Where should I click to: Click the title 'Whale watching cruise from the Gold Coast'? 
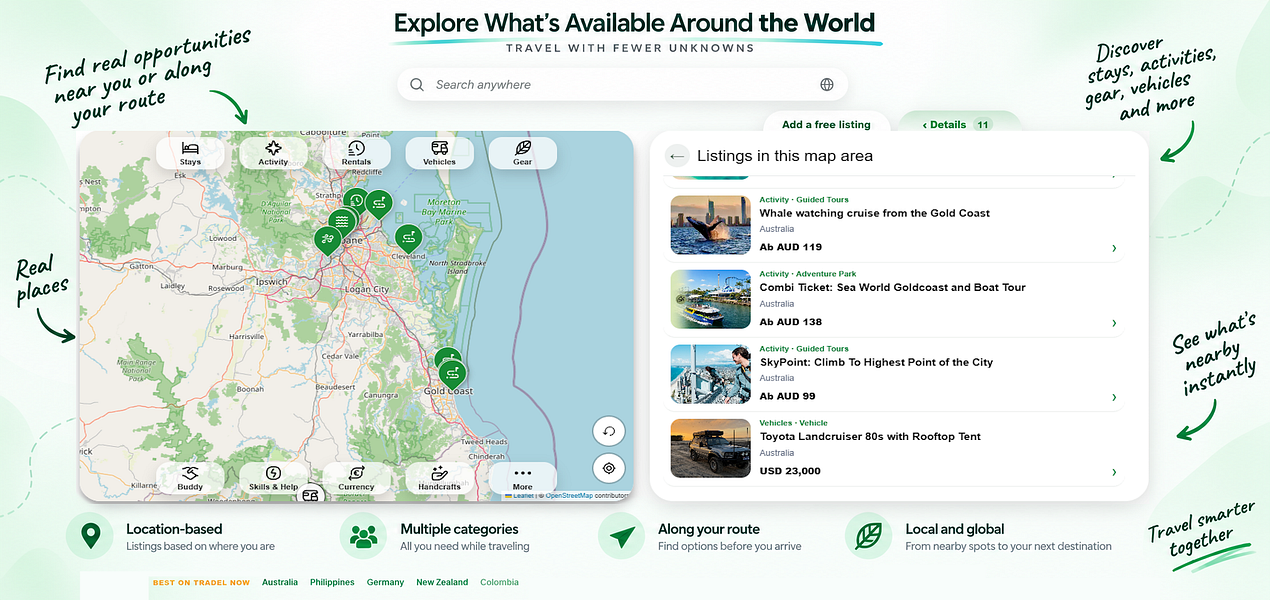click(x=874, y=213)
